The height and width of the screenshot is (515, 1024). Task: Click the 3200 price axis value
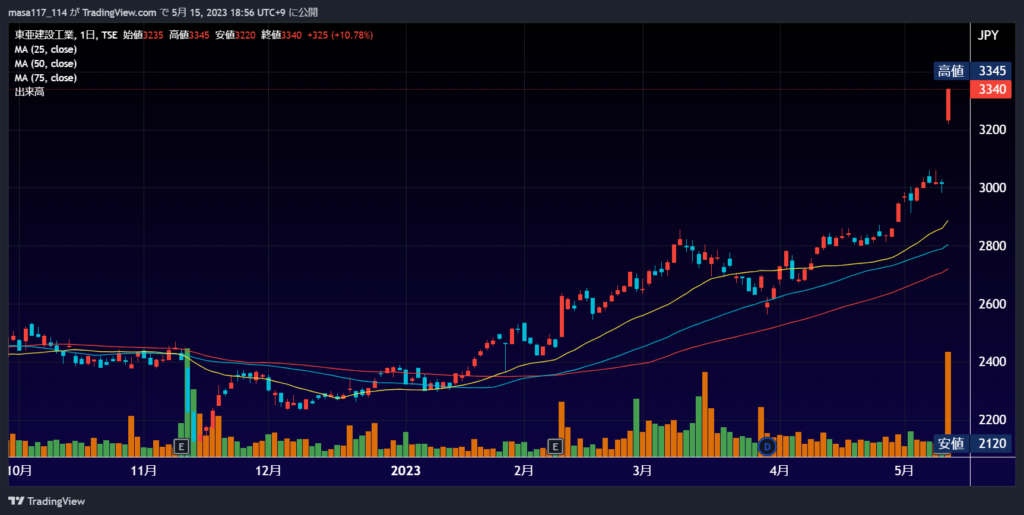[x=992, y=130]
